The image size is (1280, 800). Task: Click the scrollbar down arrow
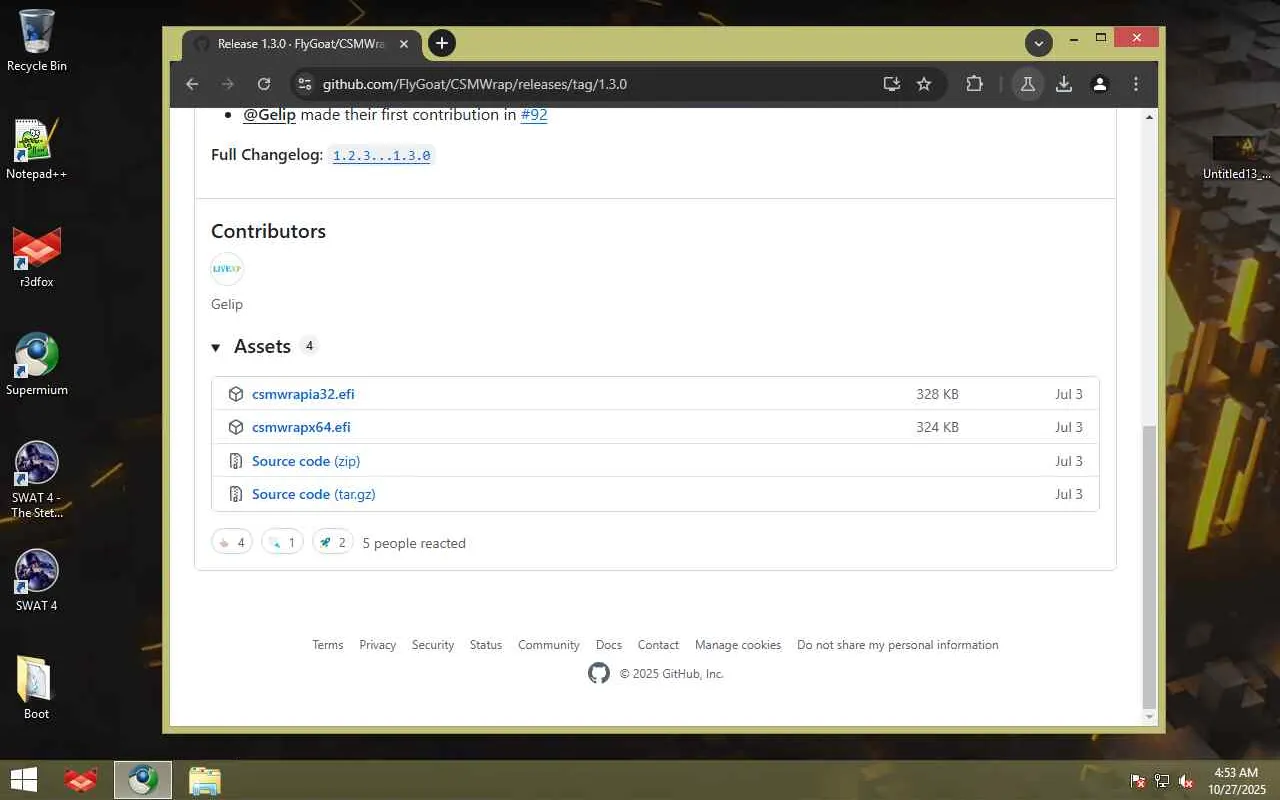[1149, 717]
